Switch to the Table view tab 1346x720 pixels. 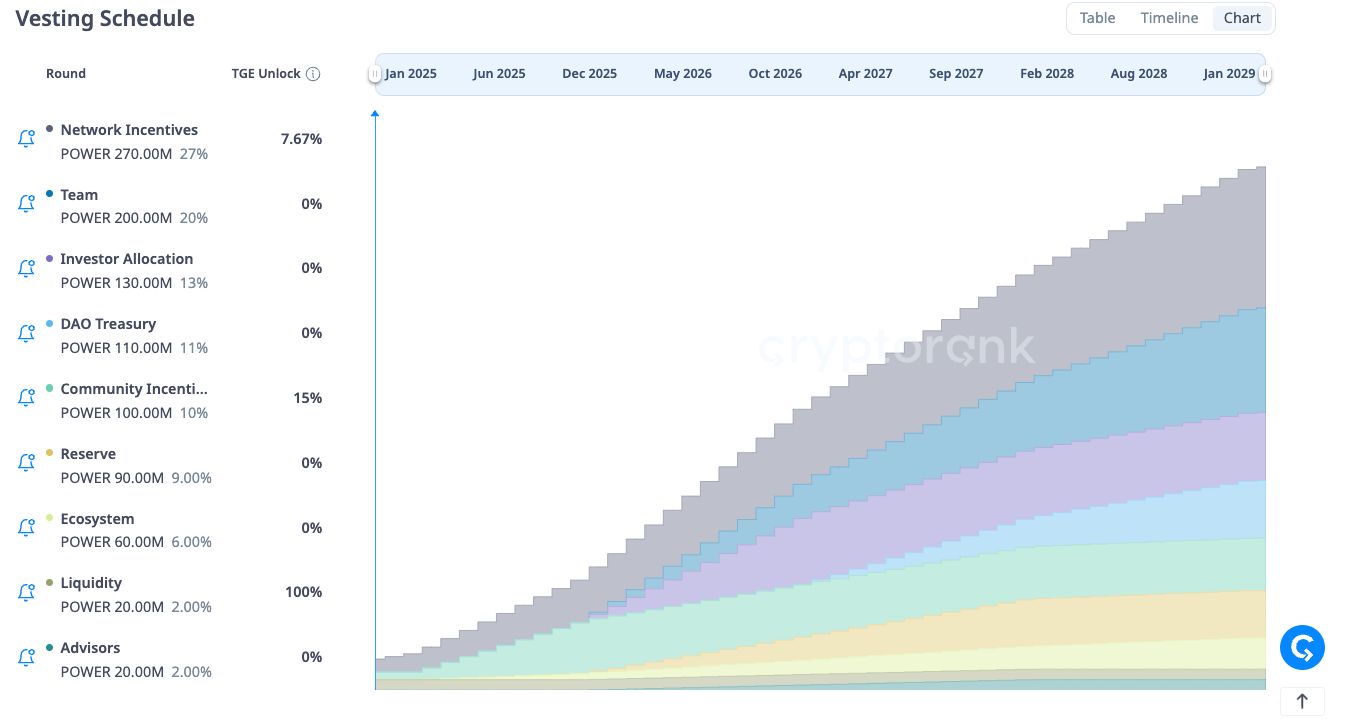coord(1097,18)
